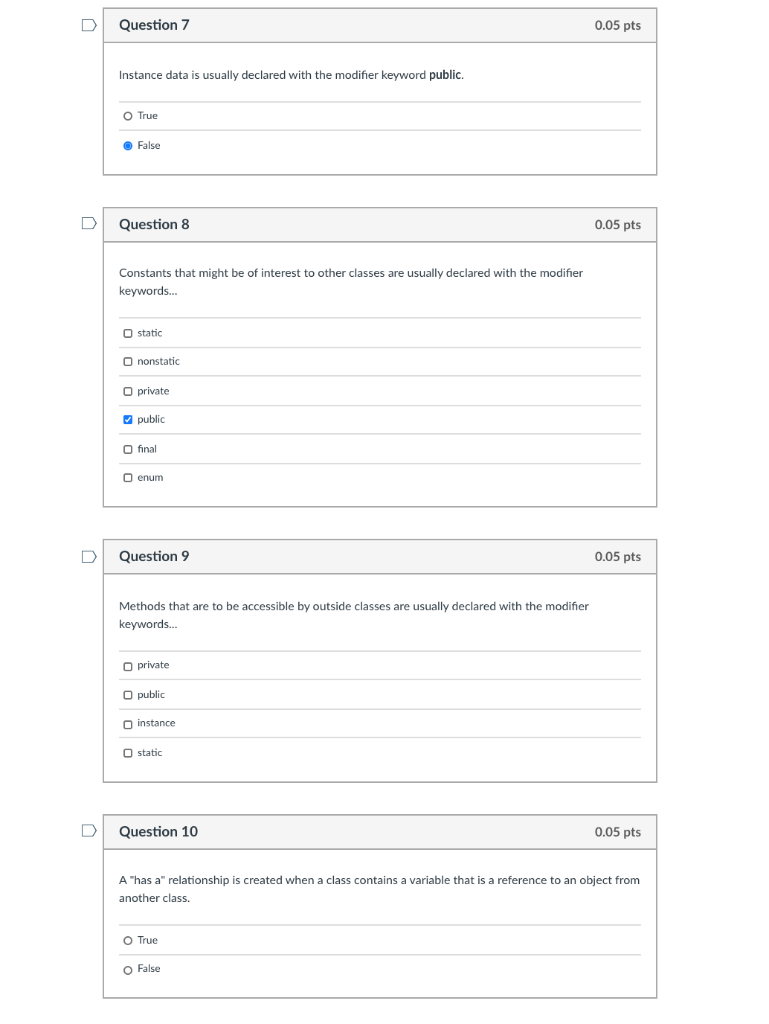Check the final option in Question 8
Viewport: 769px width, 1024px height.
point(126,448)
